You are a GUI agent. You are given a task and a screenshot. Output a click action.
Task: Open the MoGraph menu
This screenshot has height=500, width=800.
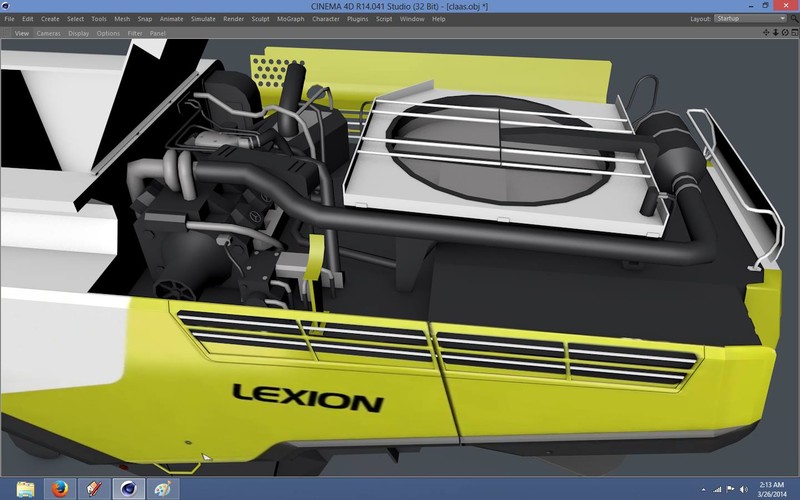coord(292,19)
